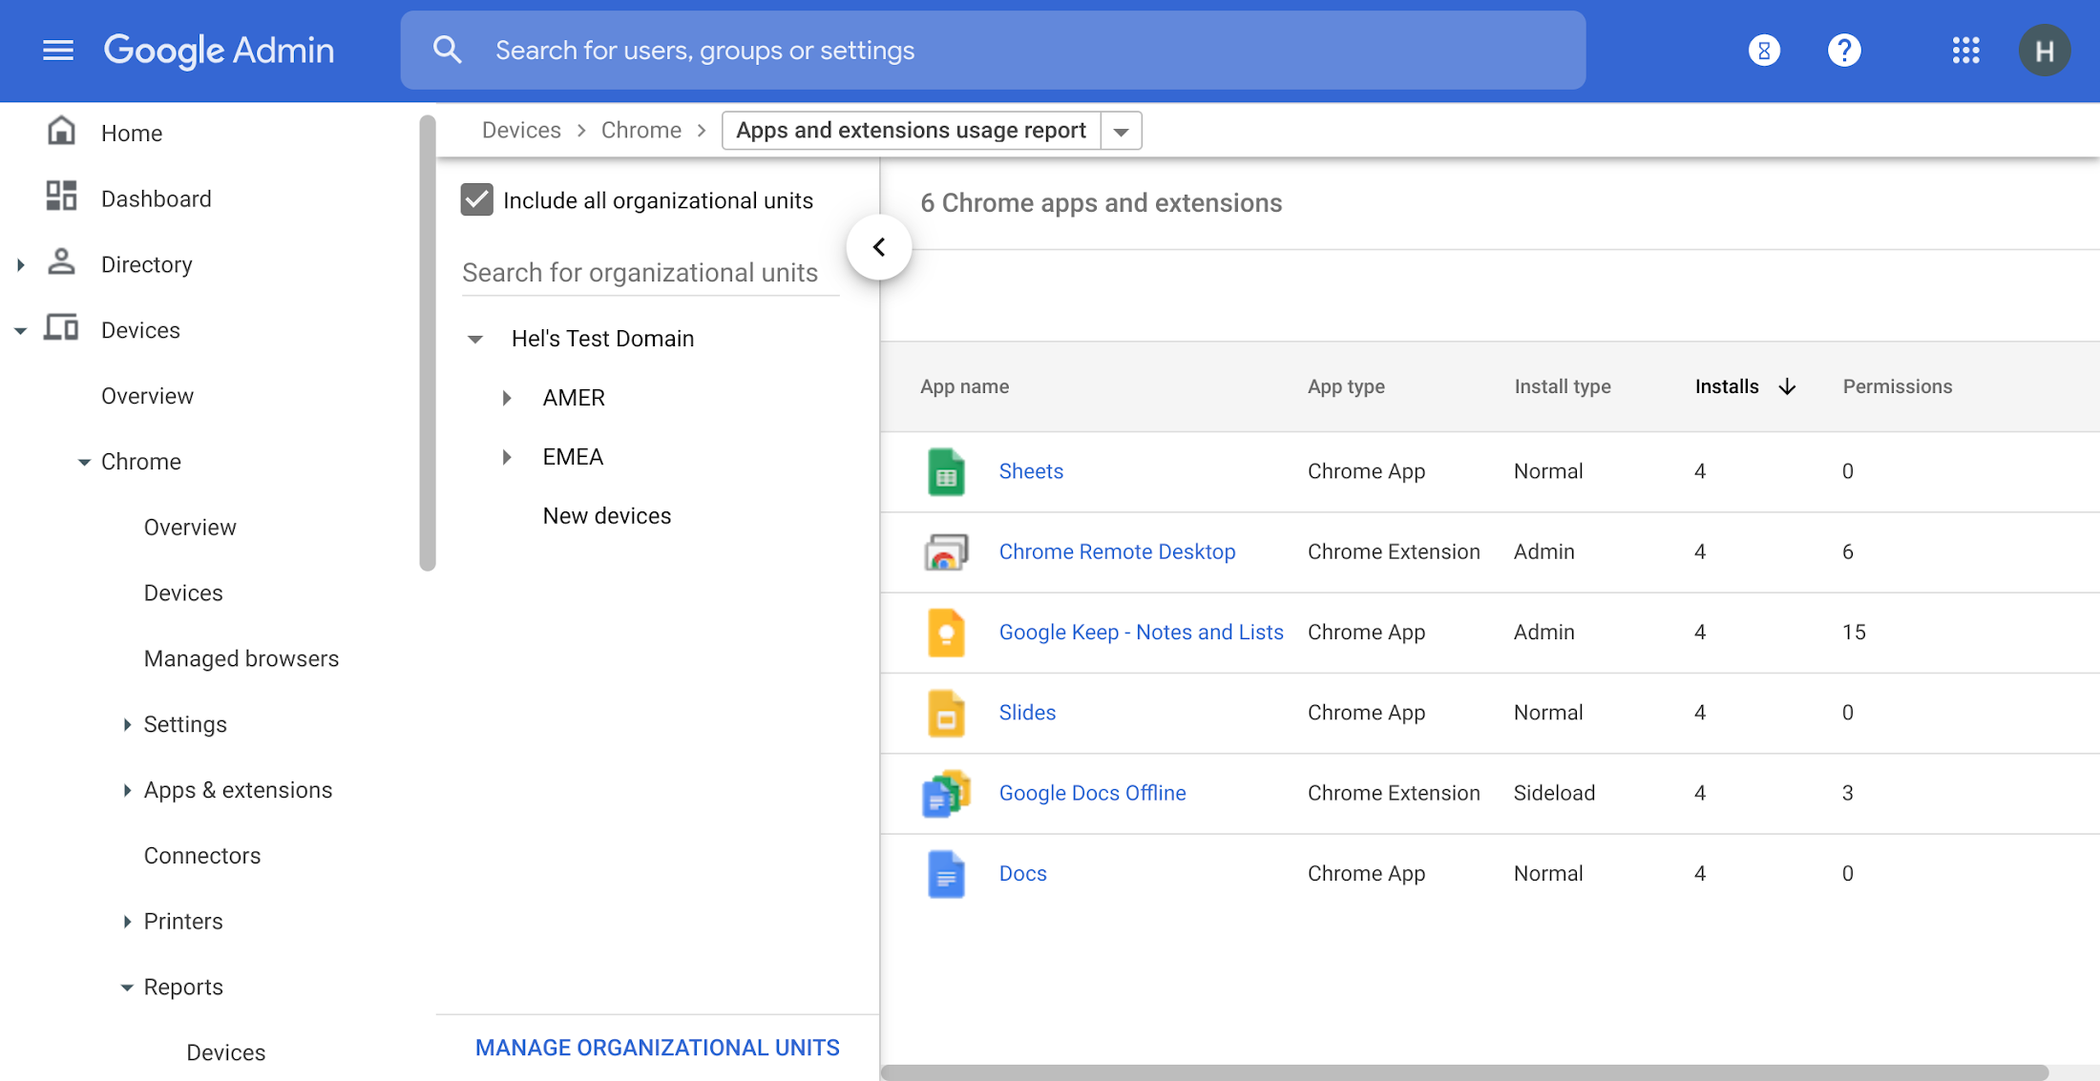Click the Slides app icon
This screenshot has width=2100, height=1081.
945,713
